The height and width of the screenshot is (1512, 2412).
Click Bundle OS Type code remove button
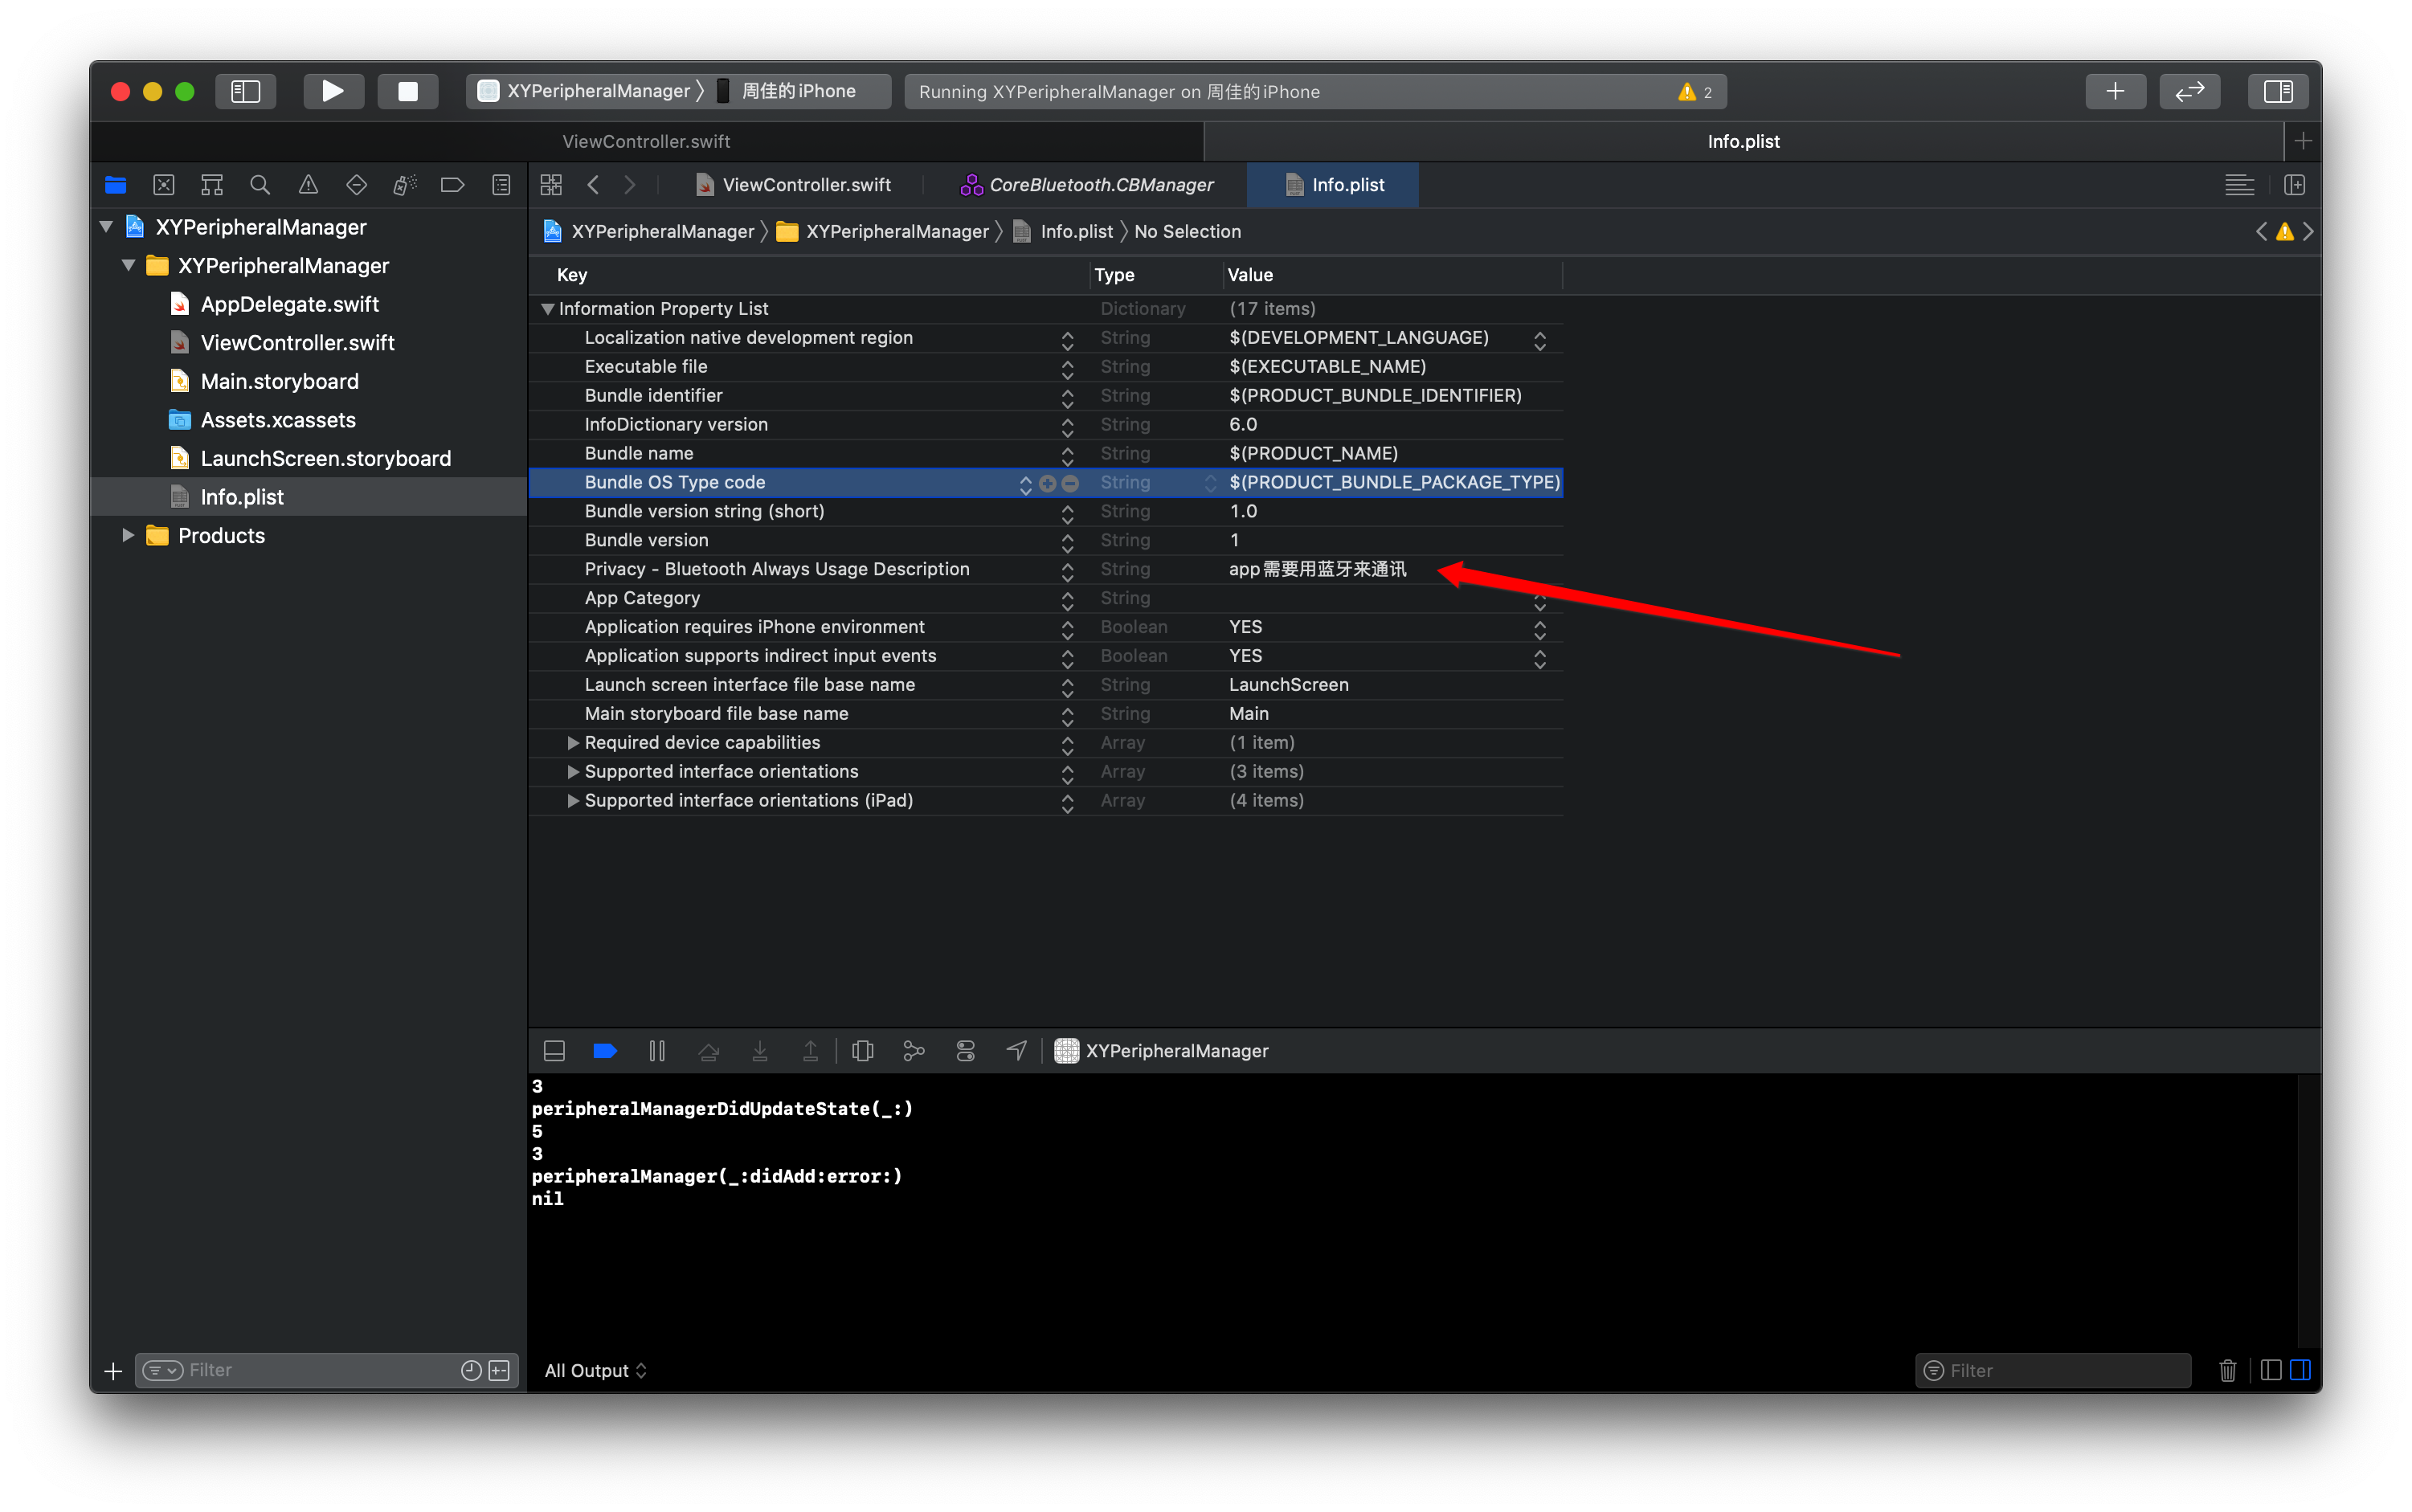[x=1070, y=483]
